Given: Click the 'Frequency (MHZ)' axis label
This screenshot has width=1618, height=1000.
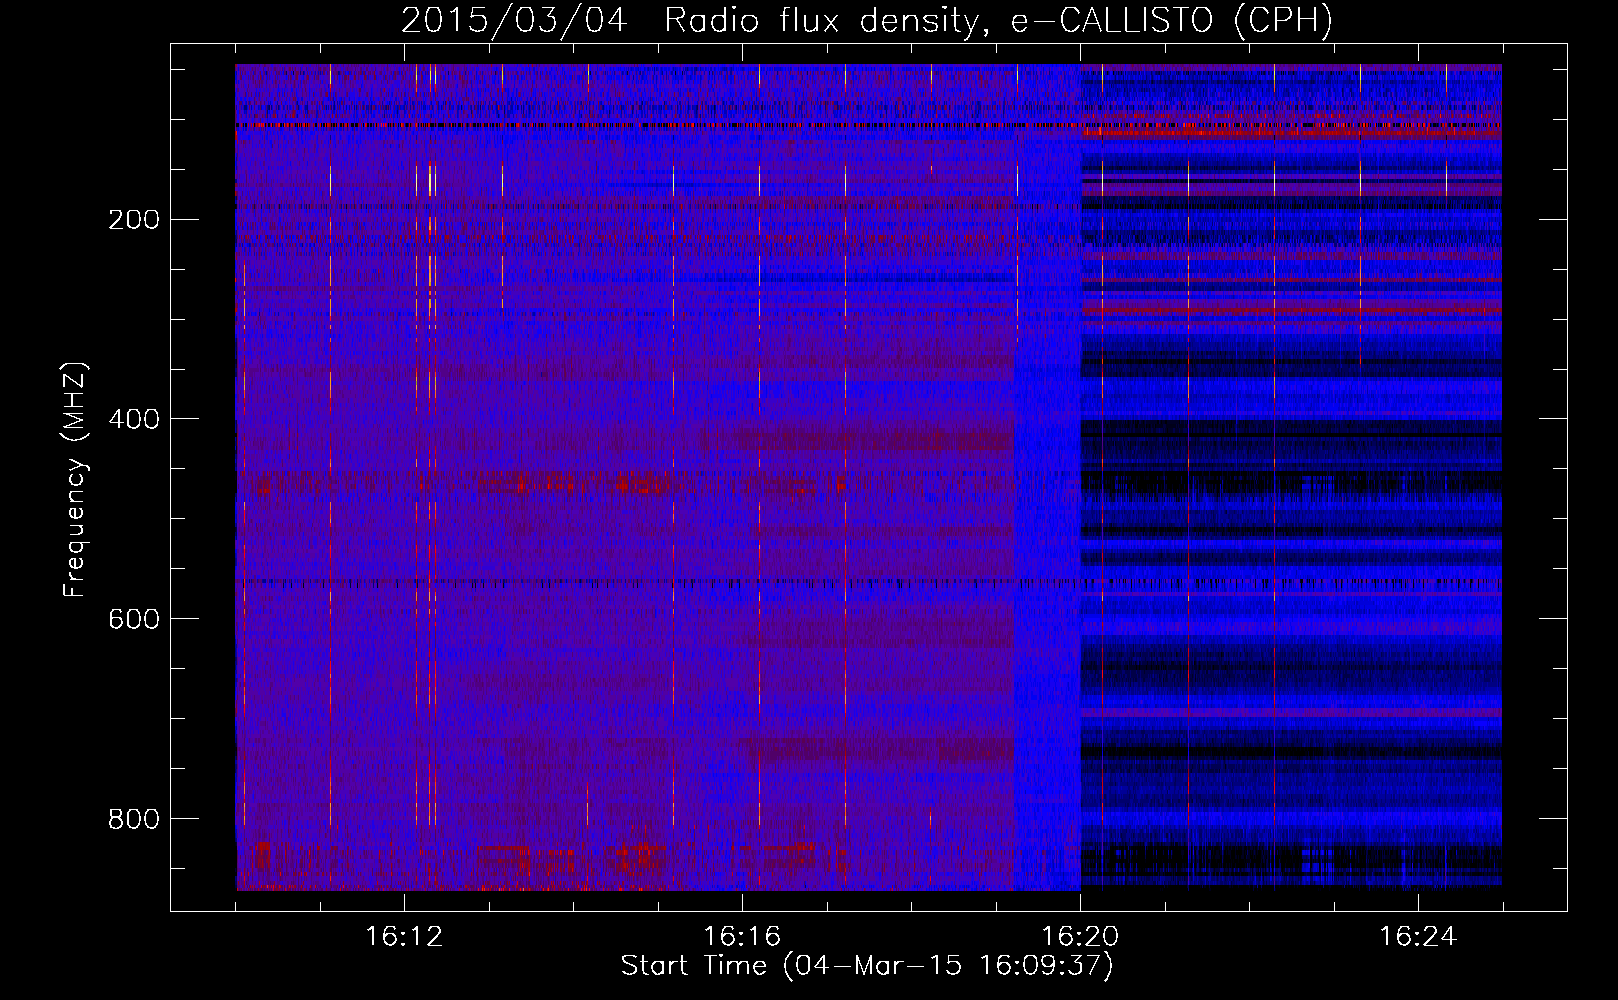Looking at the screenshot, I should tap(75, 480).
